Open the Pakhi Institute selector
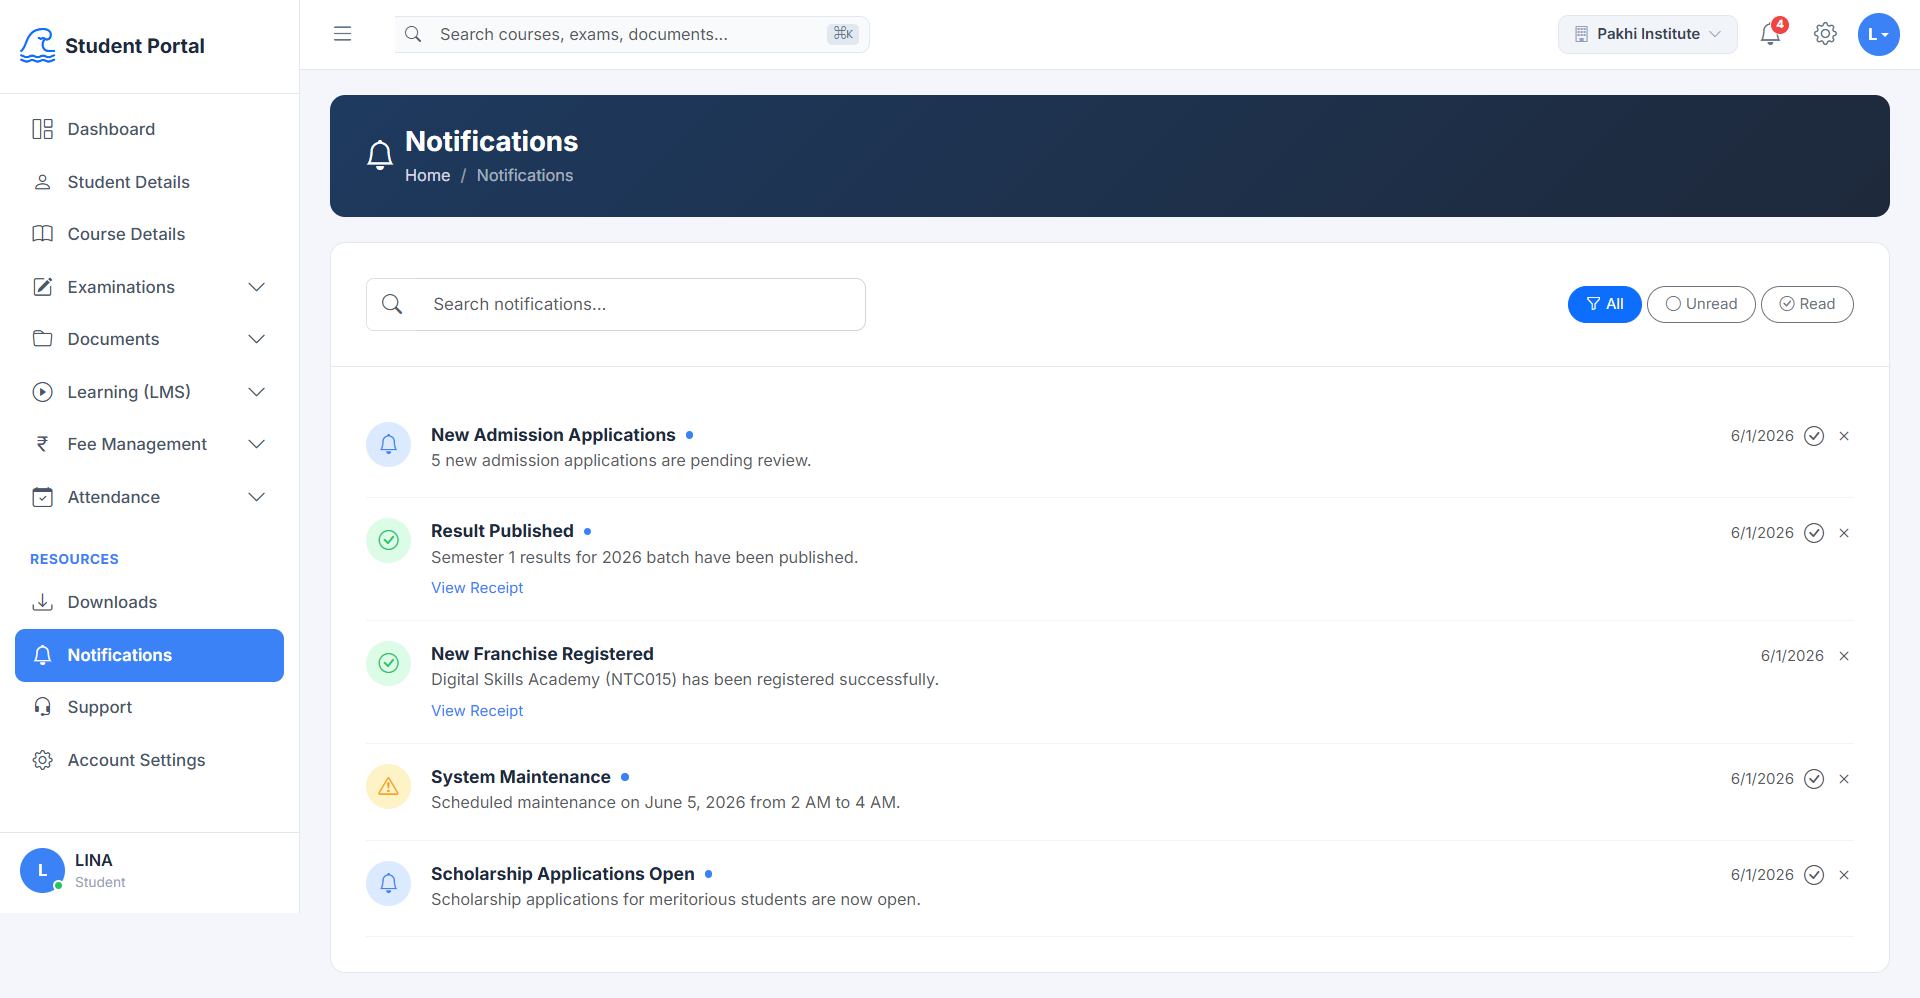The width and height of the screenshot is (1920, 998). 1647,34
